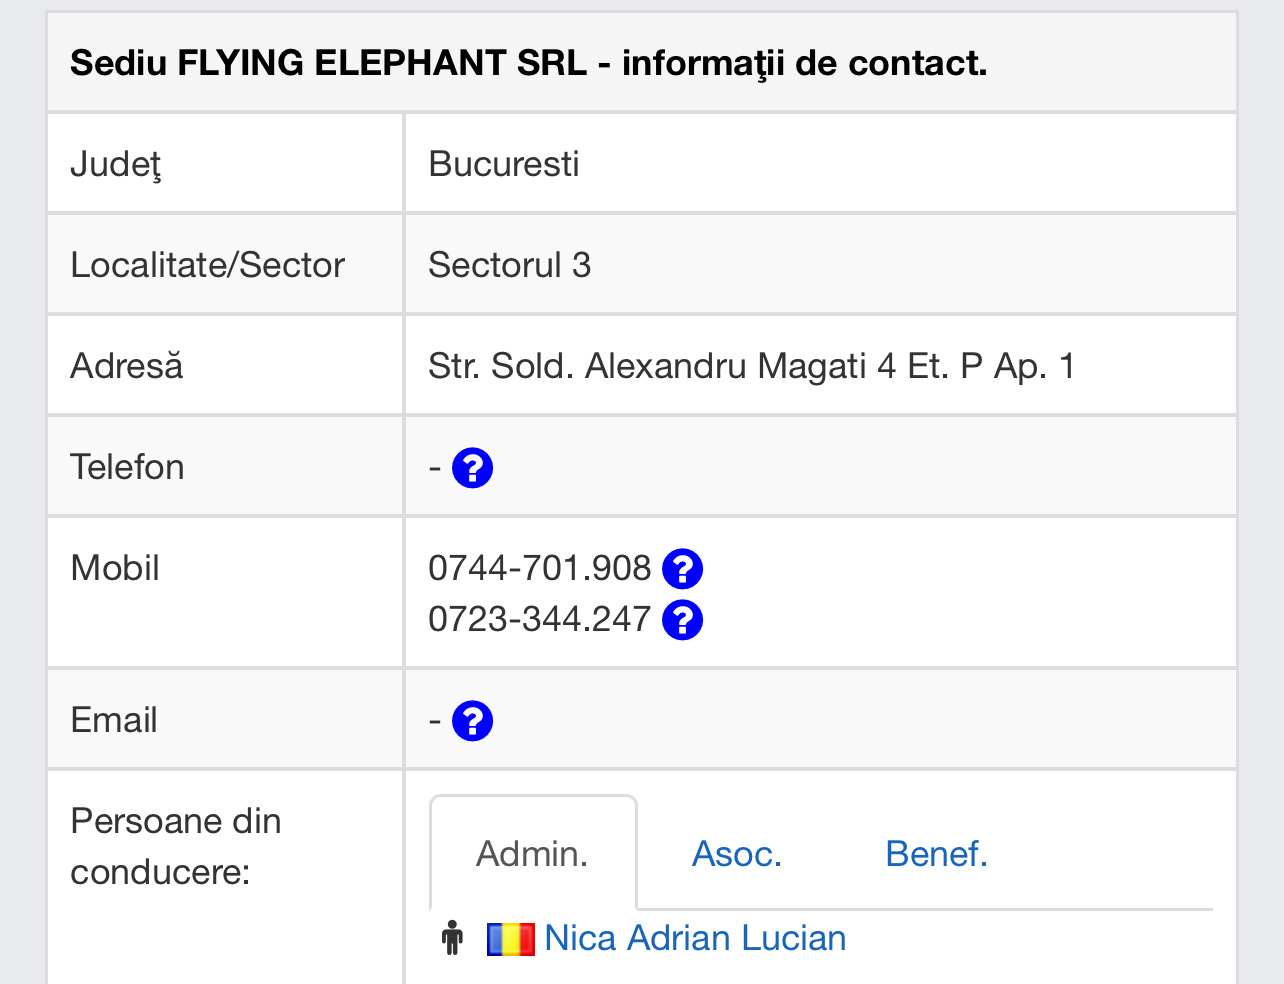Click the Sediu FLYING ELEPHANT SRL heading
The height and width of the screenshot is (984, 1284).
coord(528,63)
